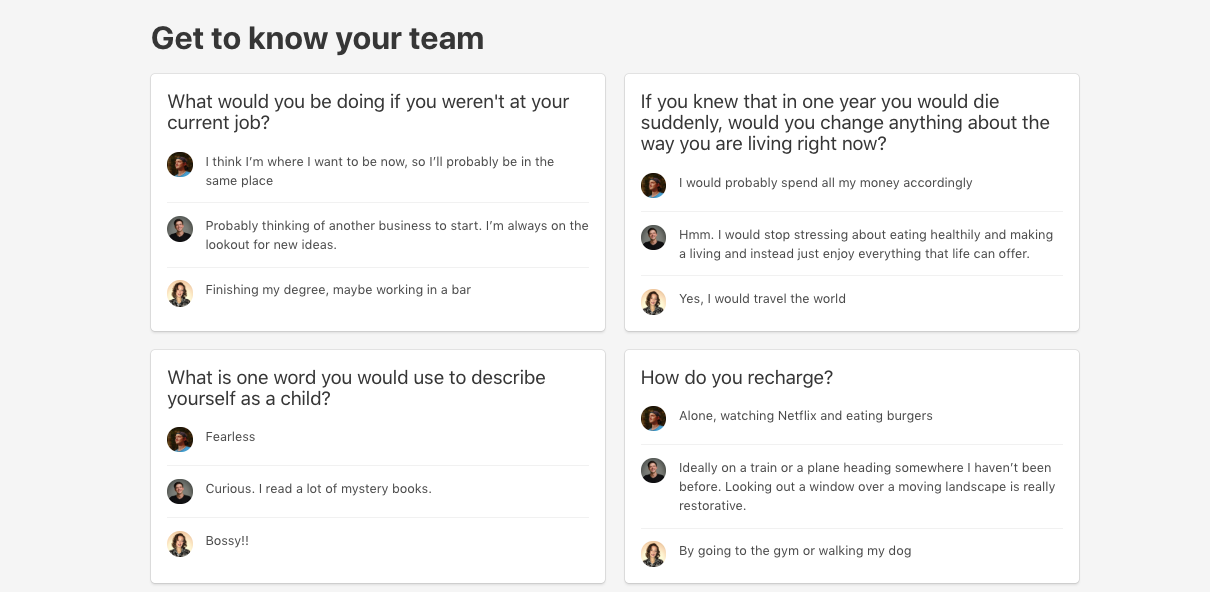Click avatar next to "Yes, I would travel the world"
The height and width of the screenshot is (592, 1210).
653,302
